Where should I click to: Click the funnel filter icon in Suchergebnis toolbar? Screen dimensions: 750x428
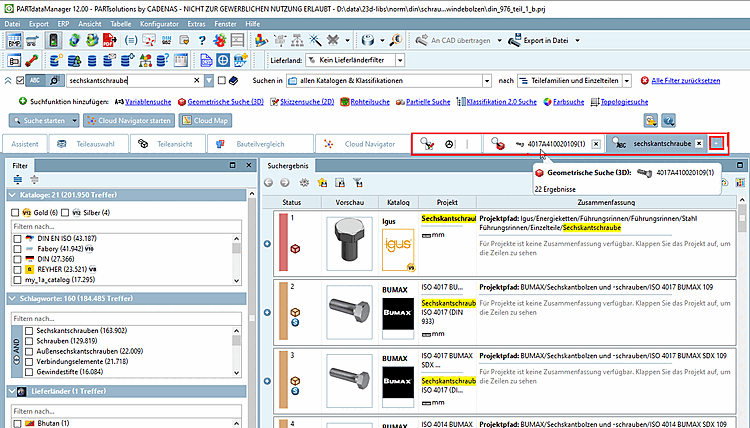tap(358, 182)
